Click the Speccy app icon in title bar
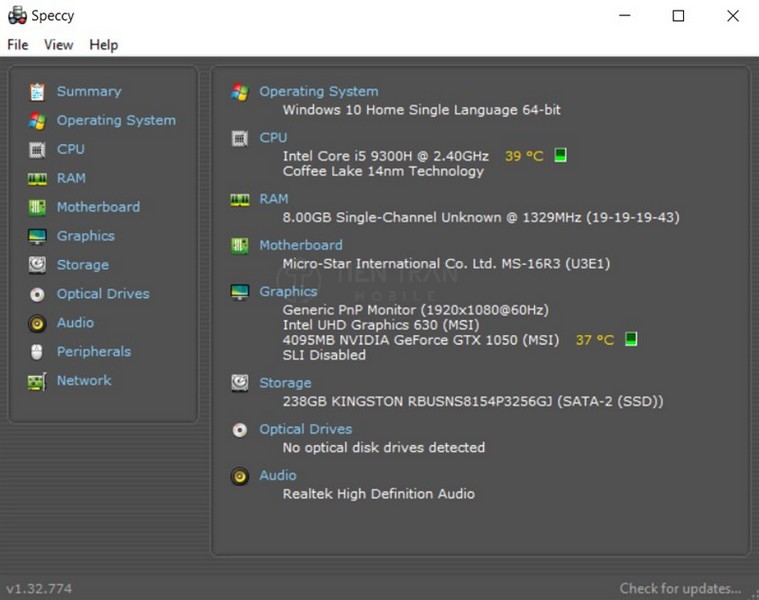This screenshot has width=759, height=600. click(x=17, y=15)
